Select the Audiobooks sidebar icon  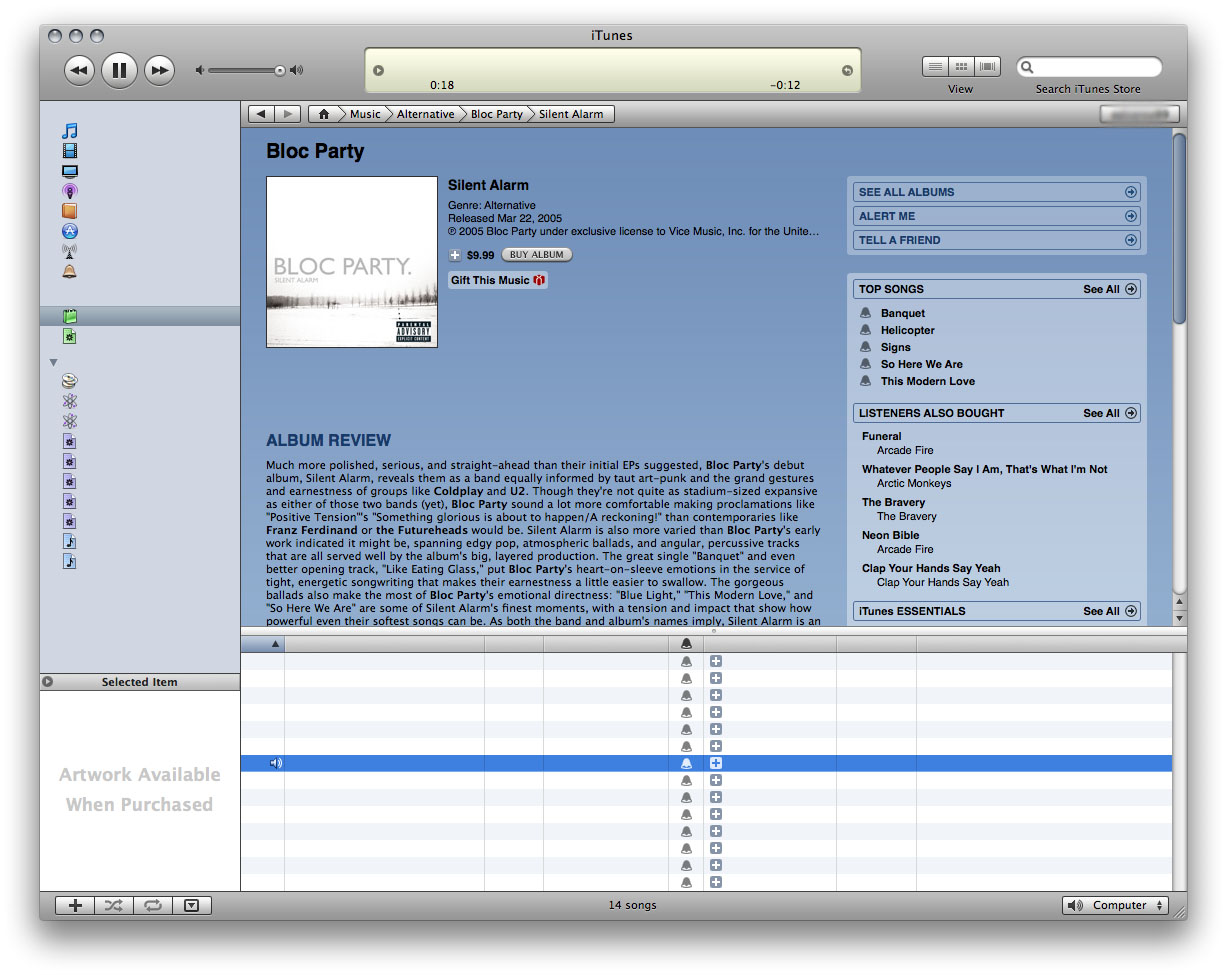coord(69,211)
